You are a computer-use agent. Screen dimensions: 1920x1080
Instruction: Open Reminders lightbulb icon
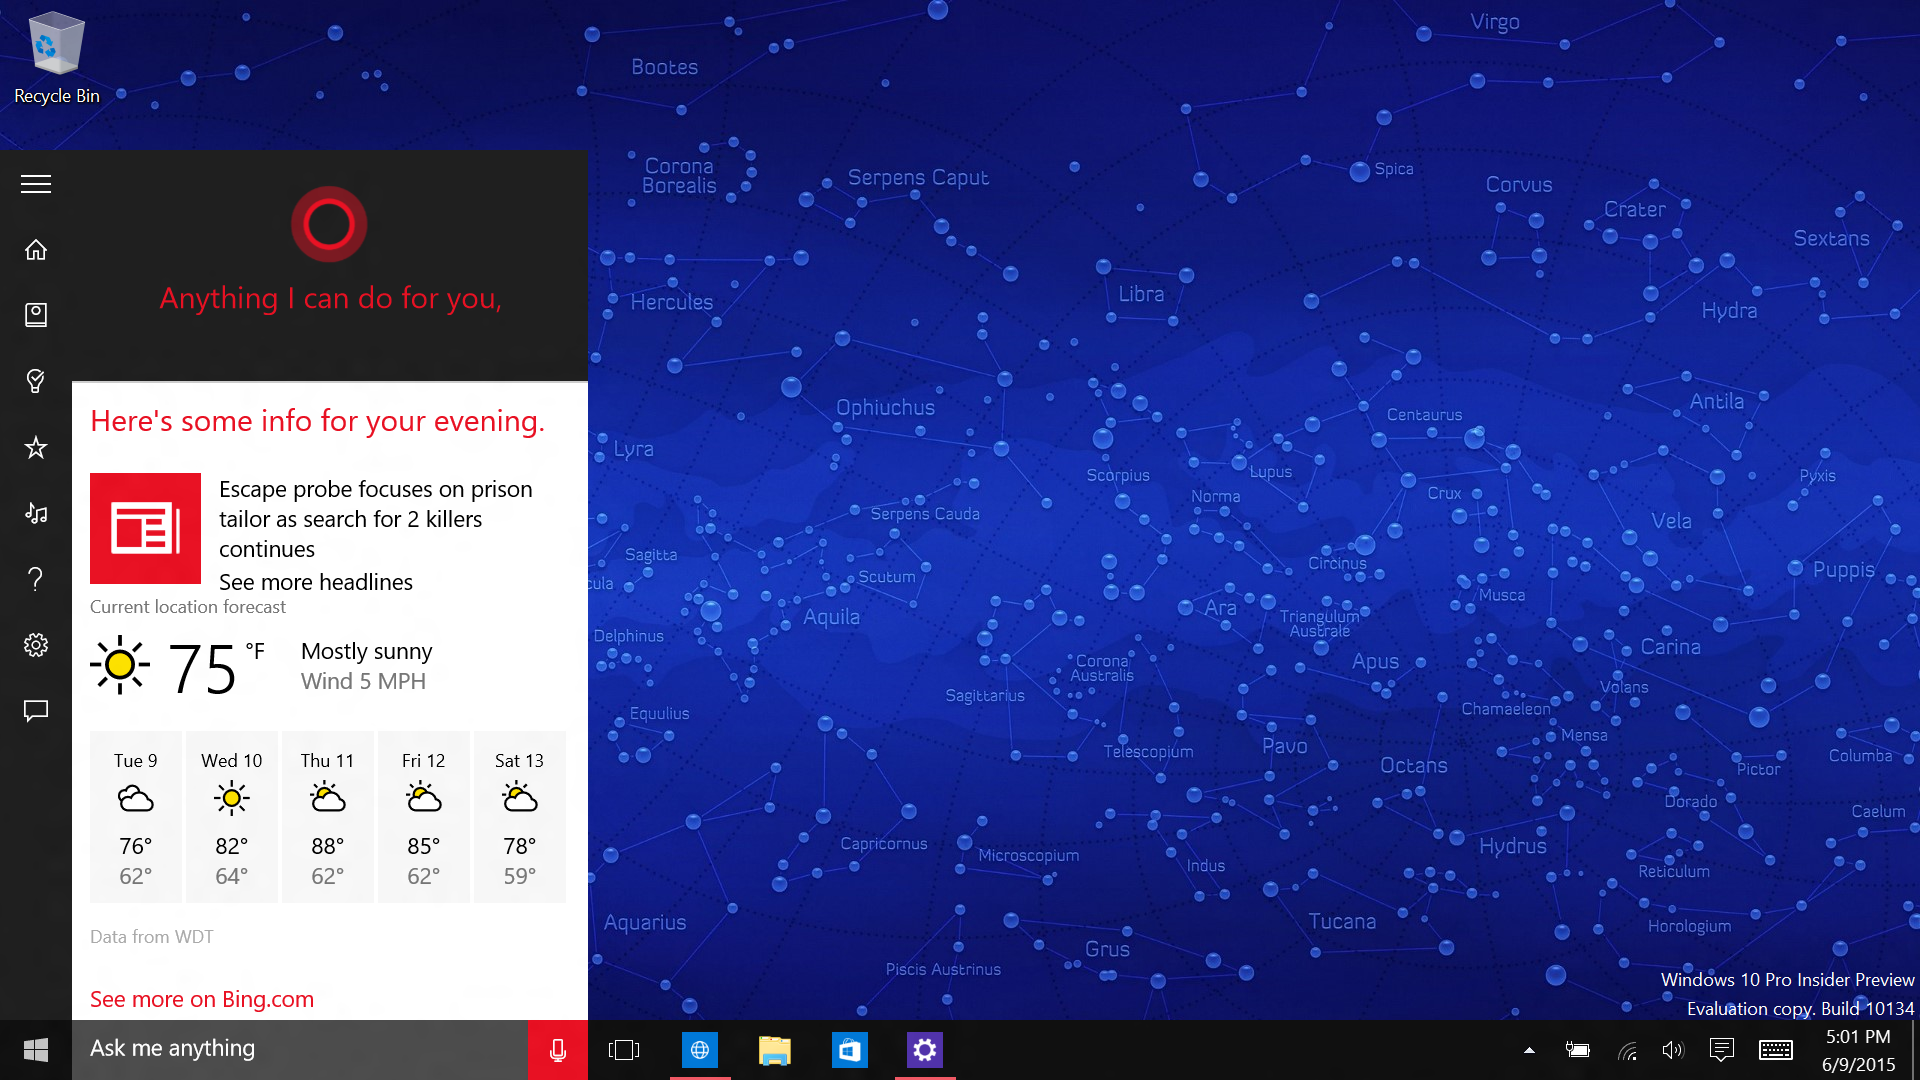tap(36, 381)
